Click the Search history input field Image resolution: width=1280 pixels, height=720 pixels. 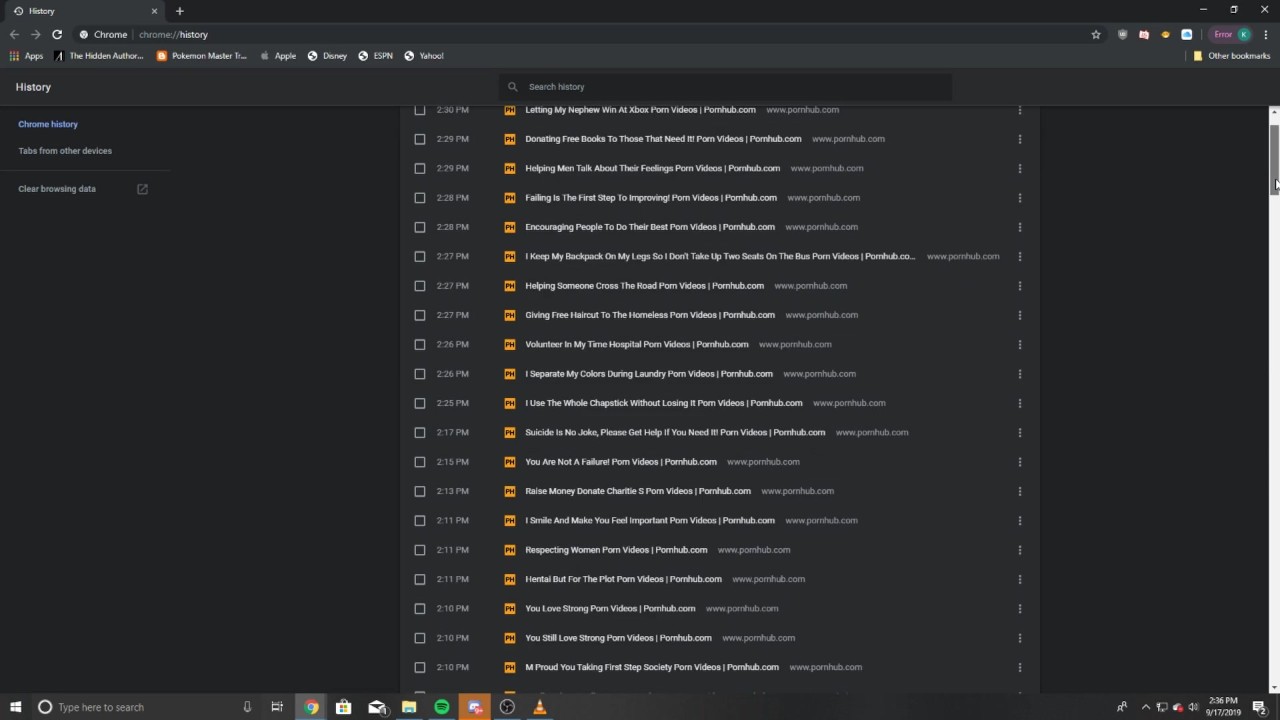click(725, 87)
